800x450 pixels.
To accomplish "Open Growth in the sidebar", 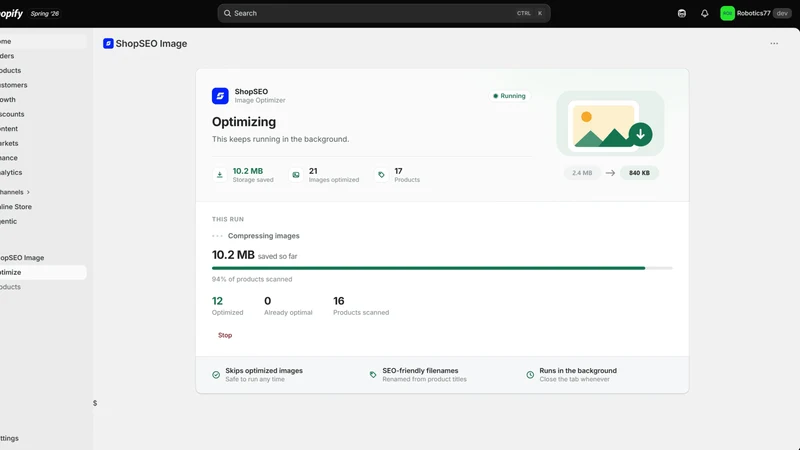I will point(43,99).
